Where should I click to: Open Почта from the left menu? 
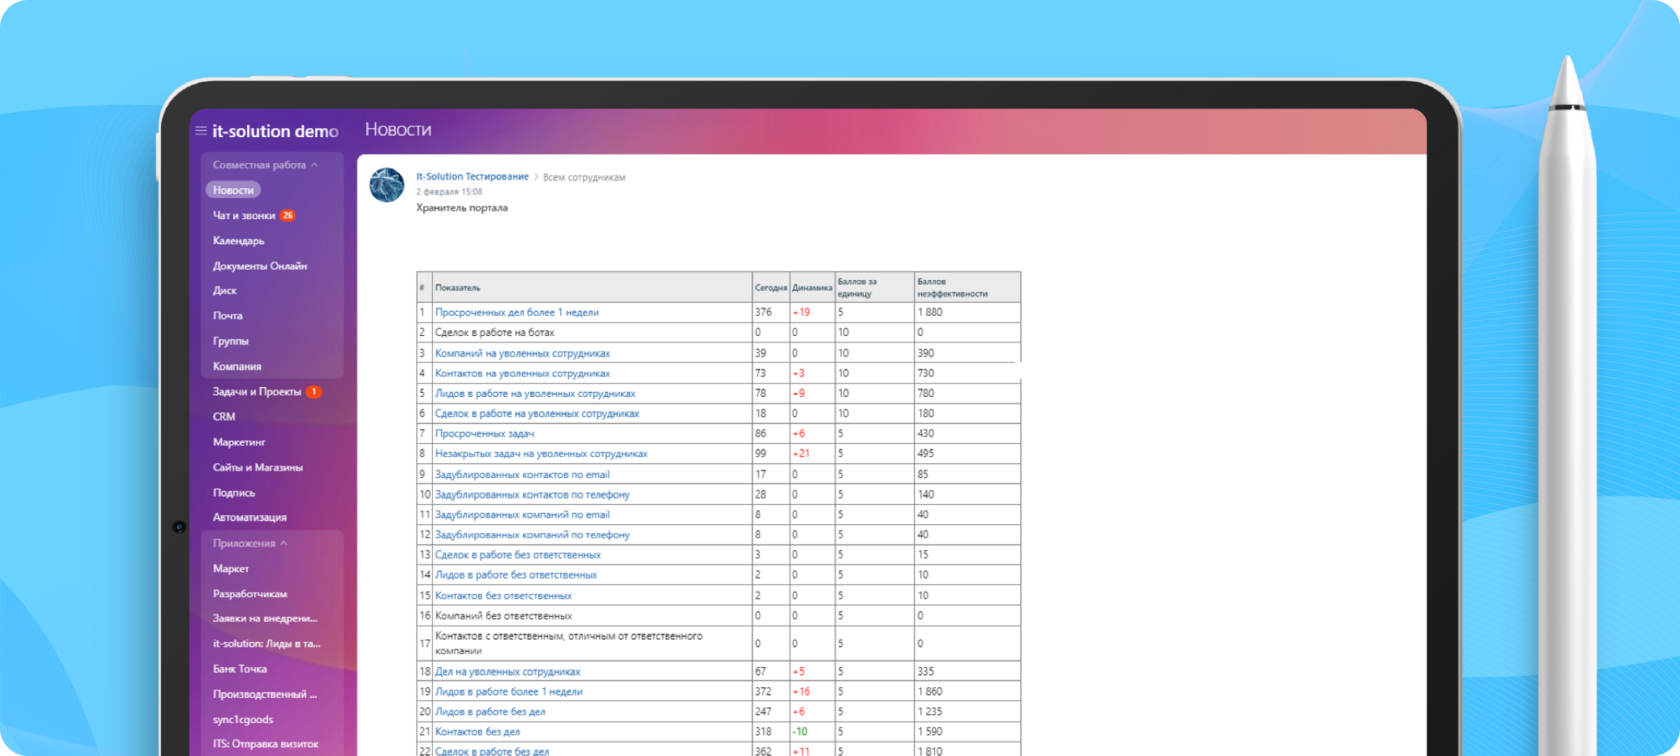pyautogui.click(x=228, y=316)
